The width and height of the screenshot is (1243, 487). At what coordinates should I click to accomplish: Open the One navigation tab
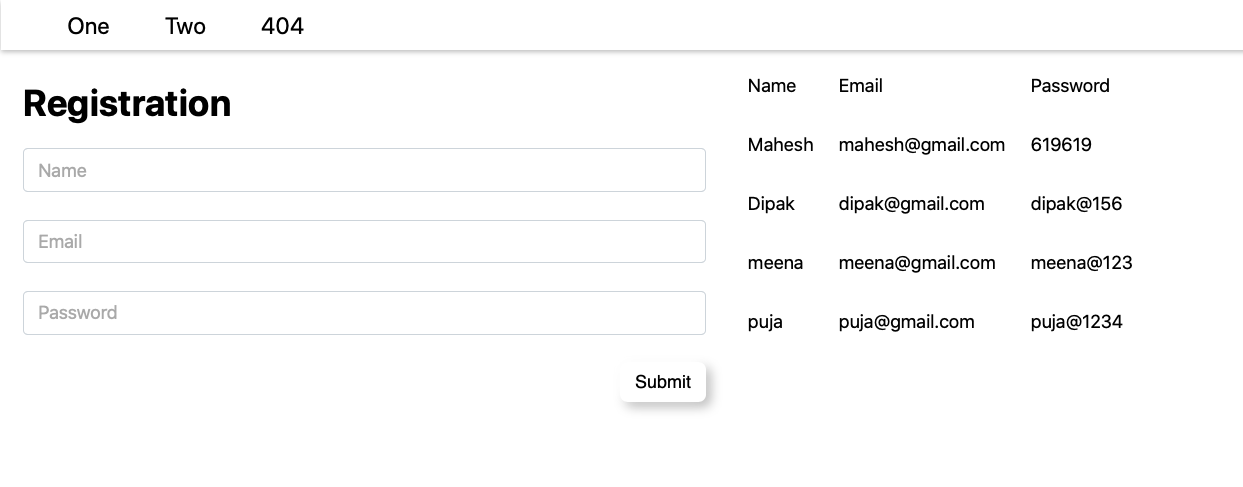(88, 26)
